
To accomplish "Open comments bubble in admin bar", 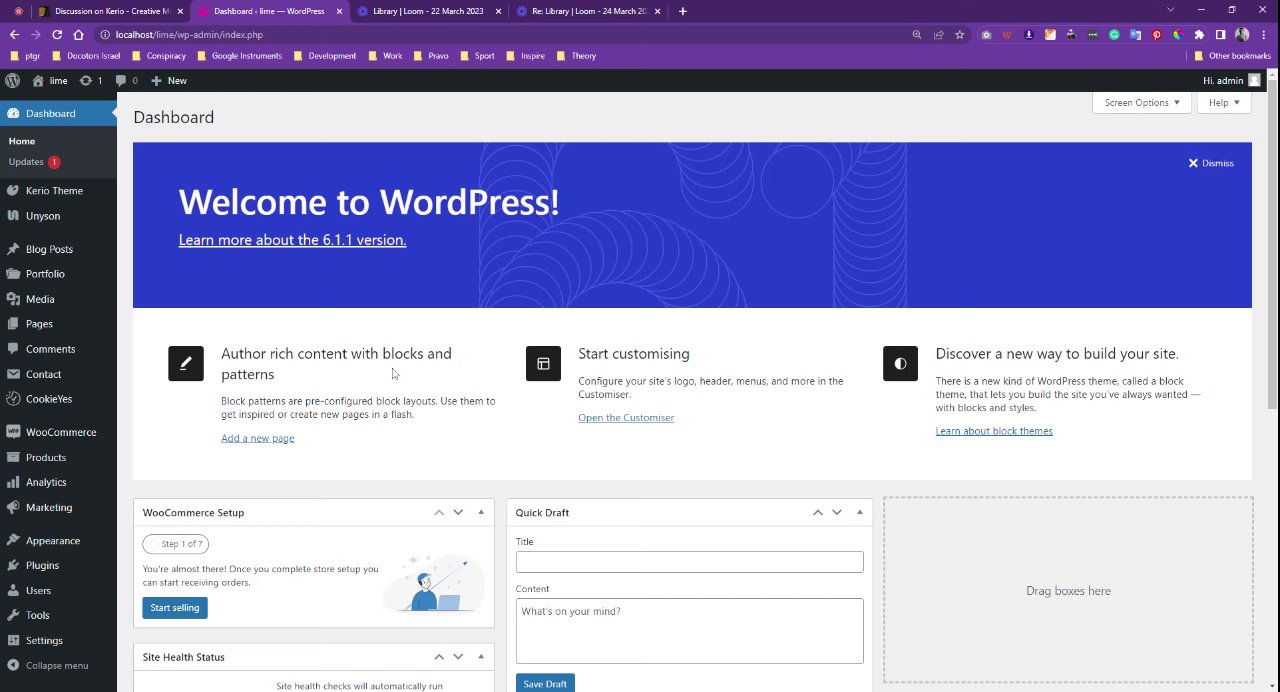I will 126,80.
